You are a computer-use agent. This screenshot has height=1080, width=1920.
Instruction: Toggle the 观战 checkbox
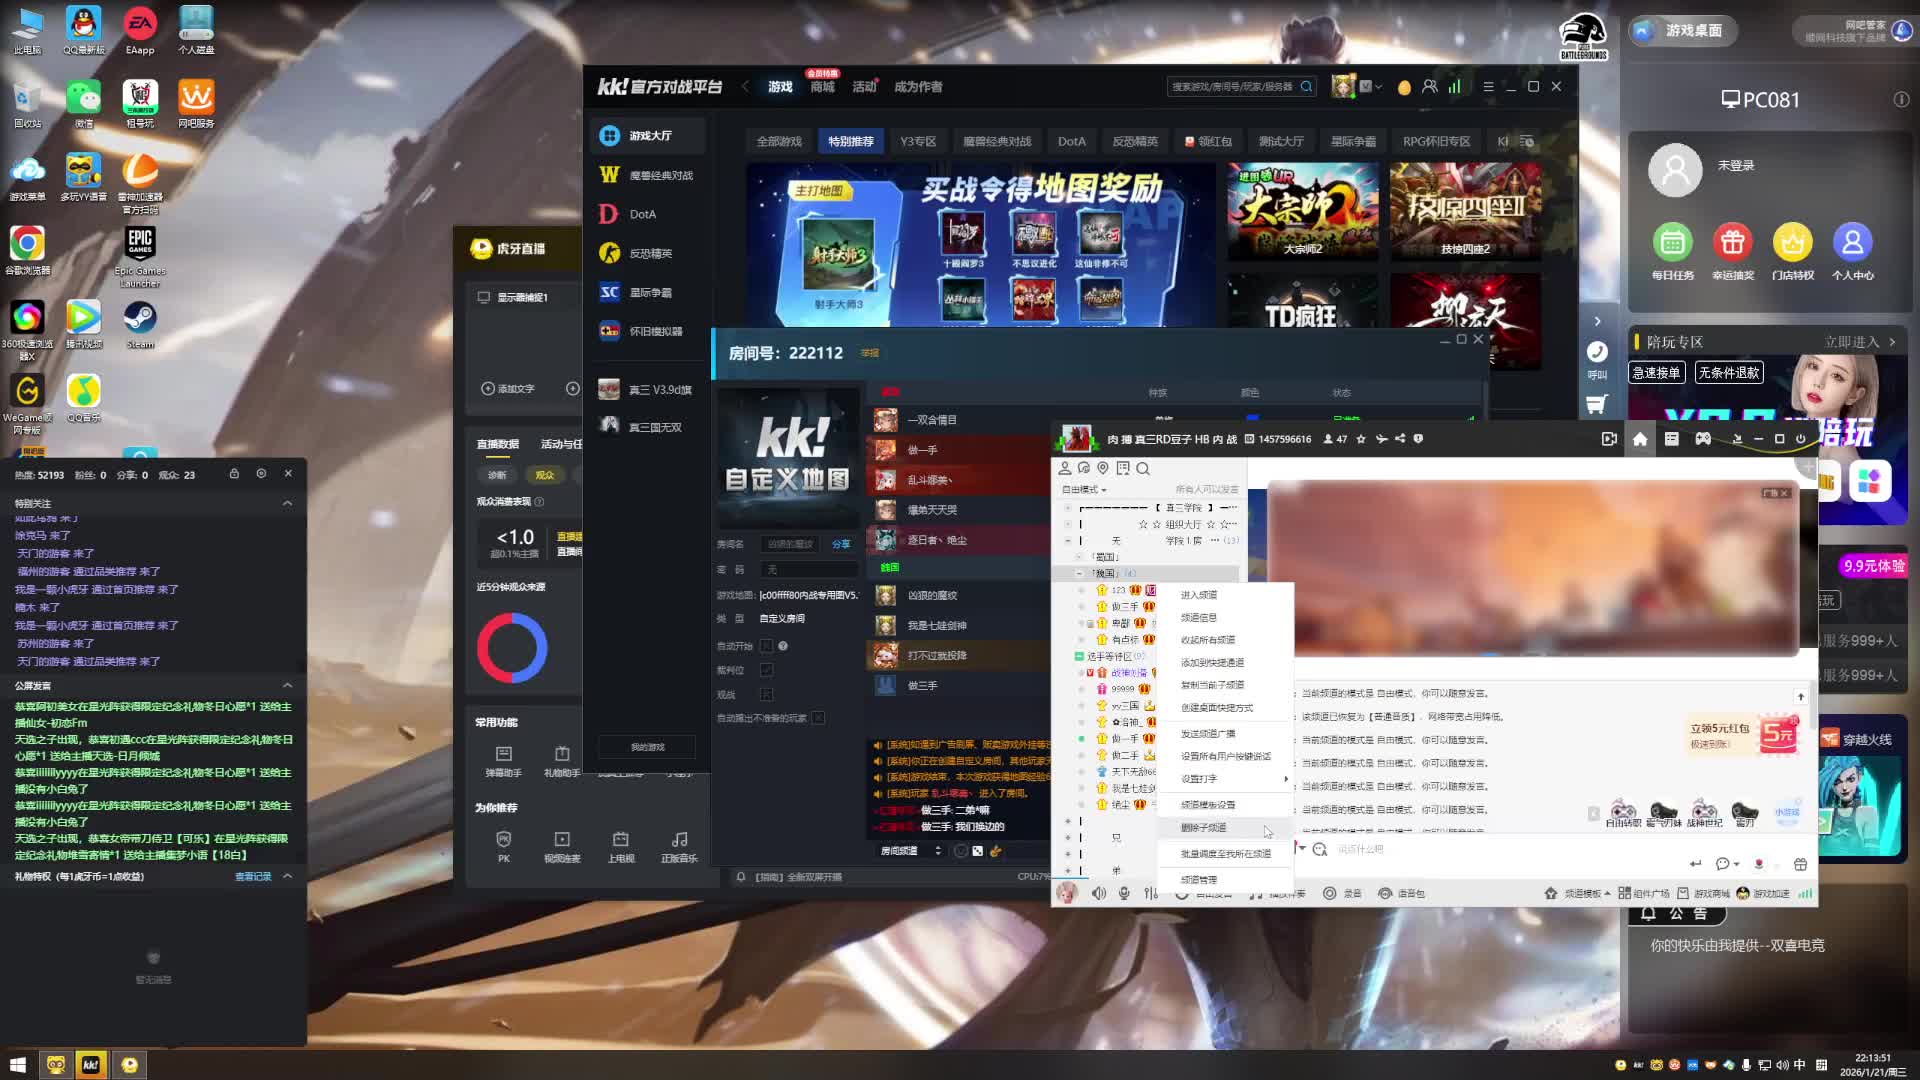point(767,694)
